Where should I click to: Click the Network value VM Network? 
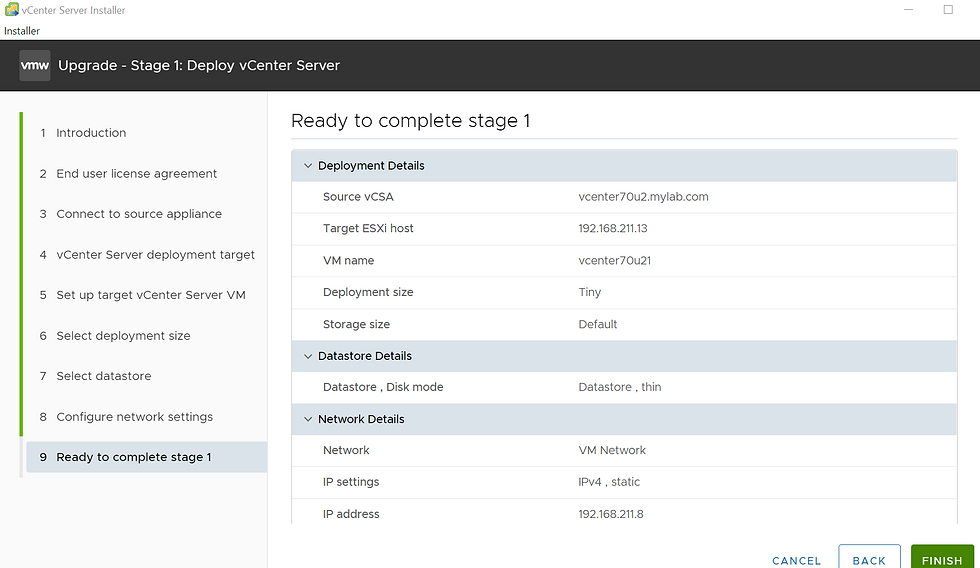(x=612, y=450)
